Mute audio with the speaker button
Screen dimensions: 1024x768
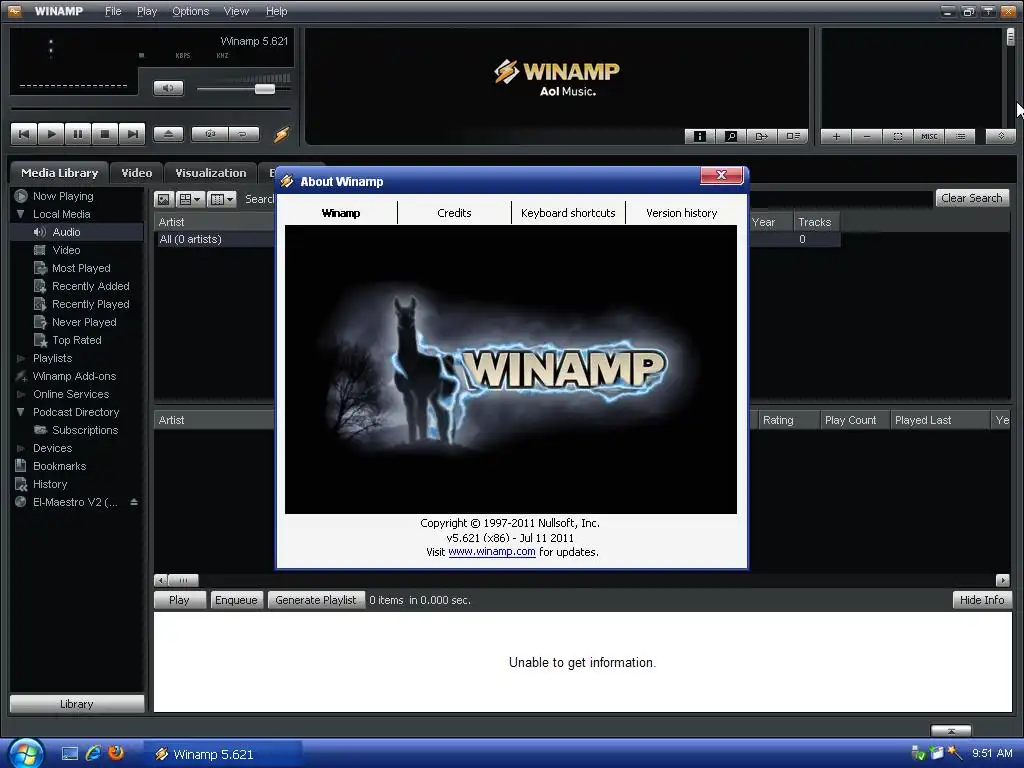tap(168, 88)
